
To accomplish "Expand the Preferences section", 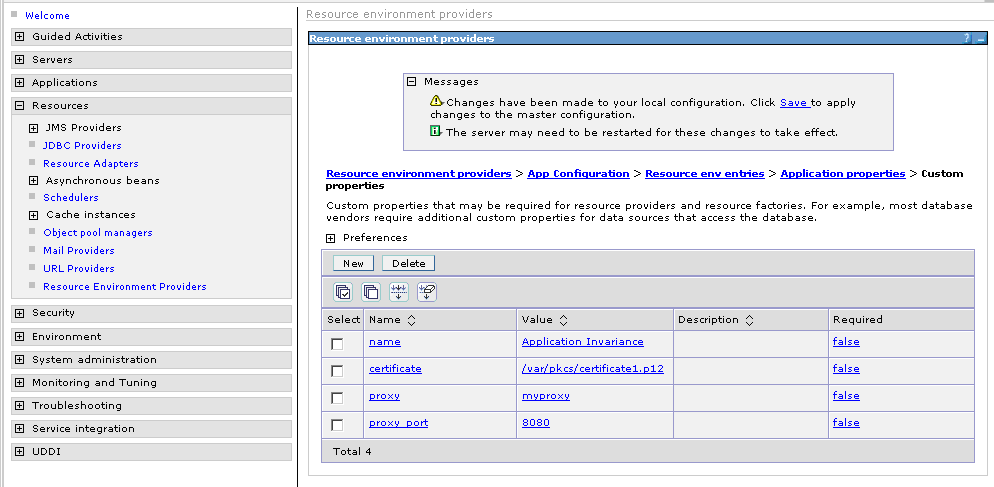I will coord(331,238).
